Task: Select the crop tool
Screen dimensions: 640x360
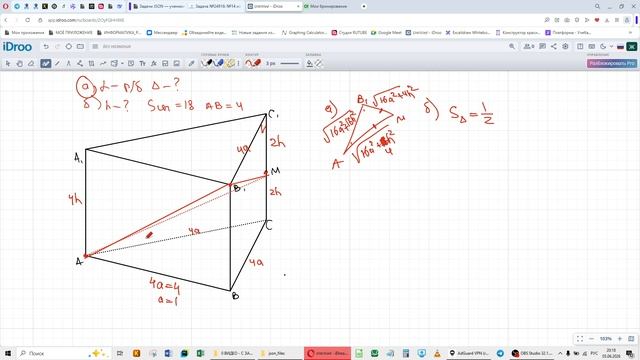Action: pyautogui.click(x=91, y=64)
